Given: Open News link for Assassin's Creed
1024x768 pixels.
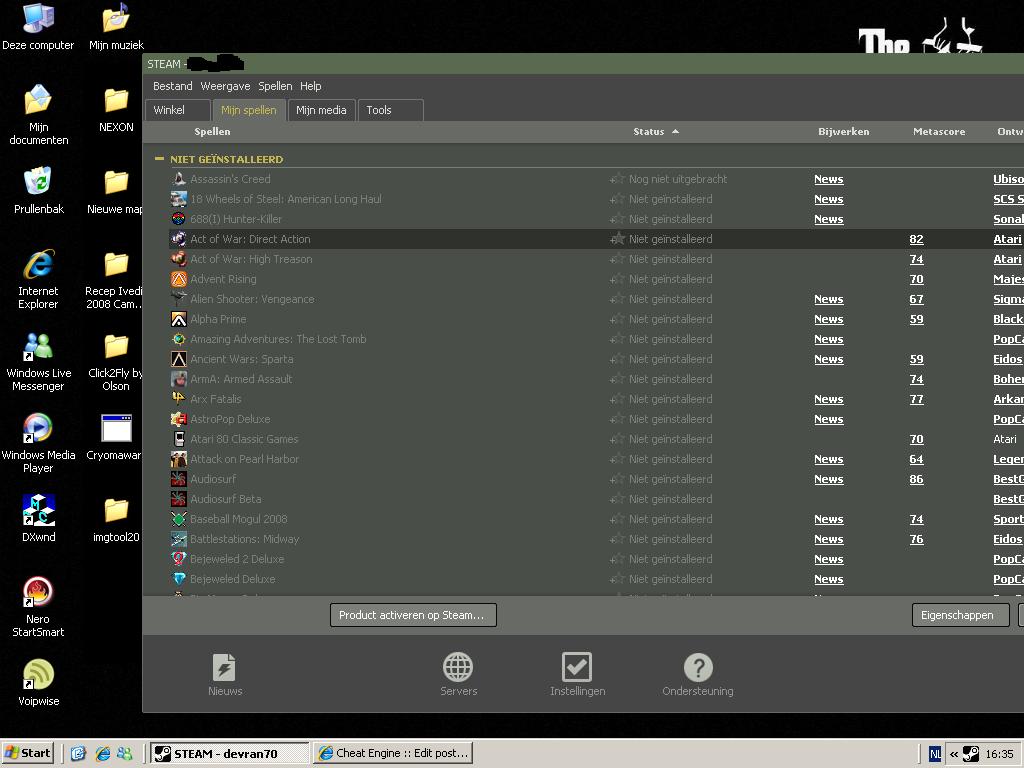Looking at the screenshot, I should click(x=829, y=179).
